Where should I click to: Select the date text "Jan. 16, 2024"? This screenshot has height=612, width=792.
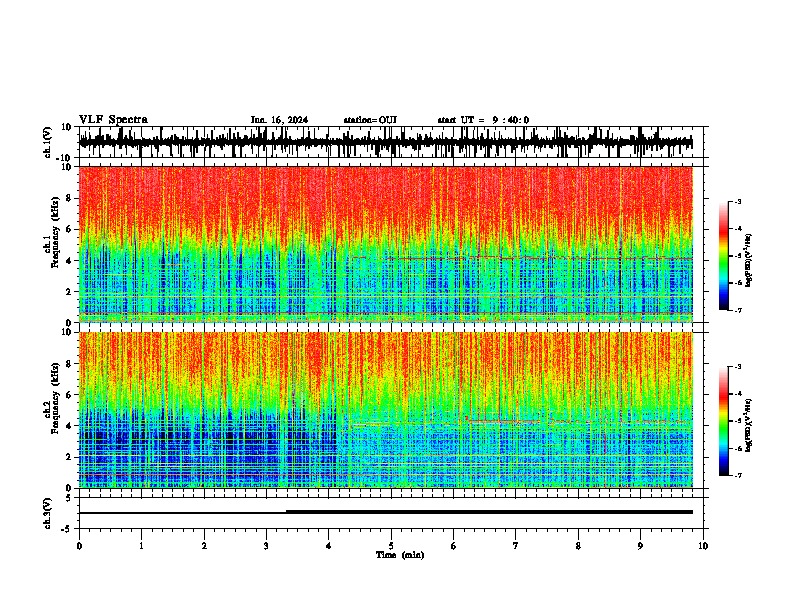pyautogui.click(x=279, y=120)
